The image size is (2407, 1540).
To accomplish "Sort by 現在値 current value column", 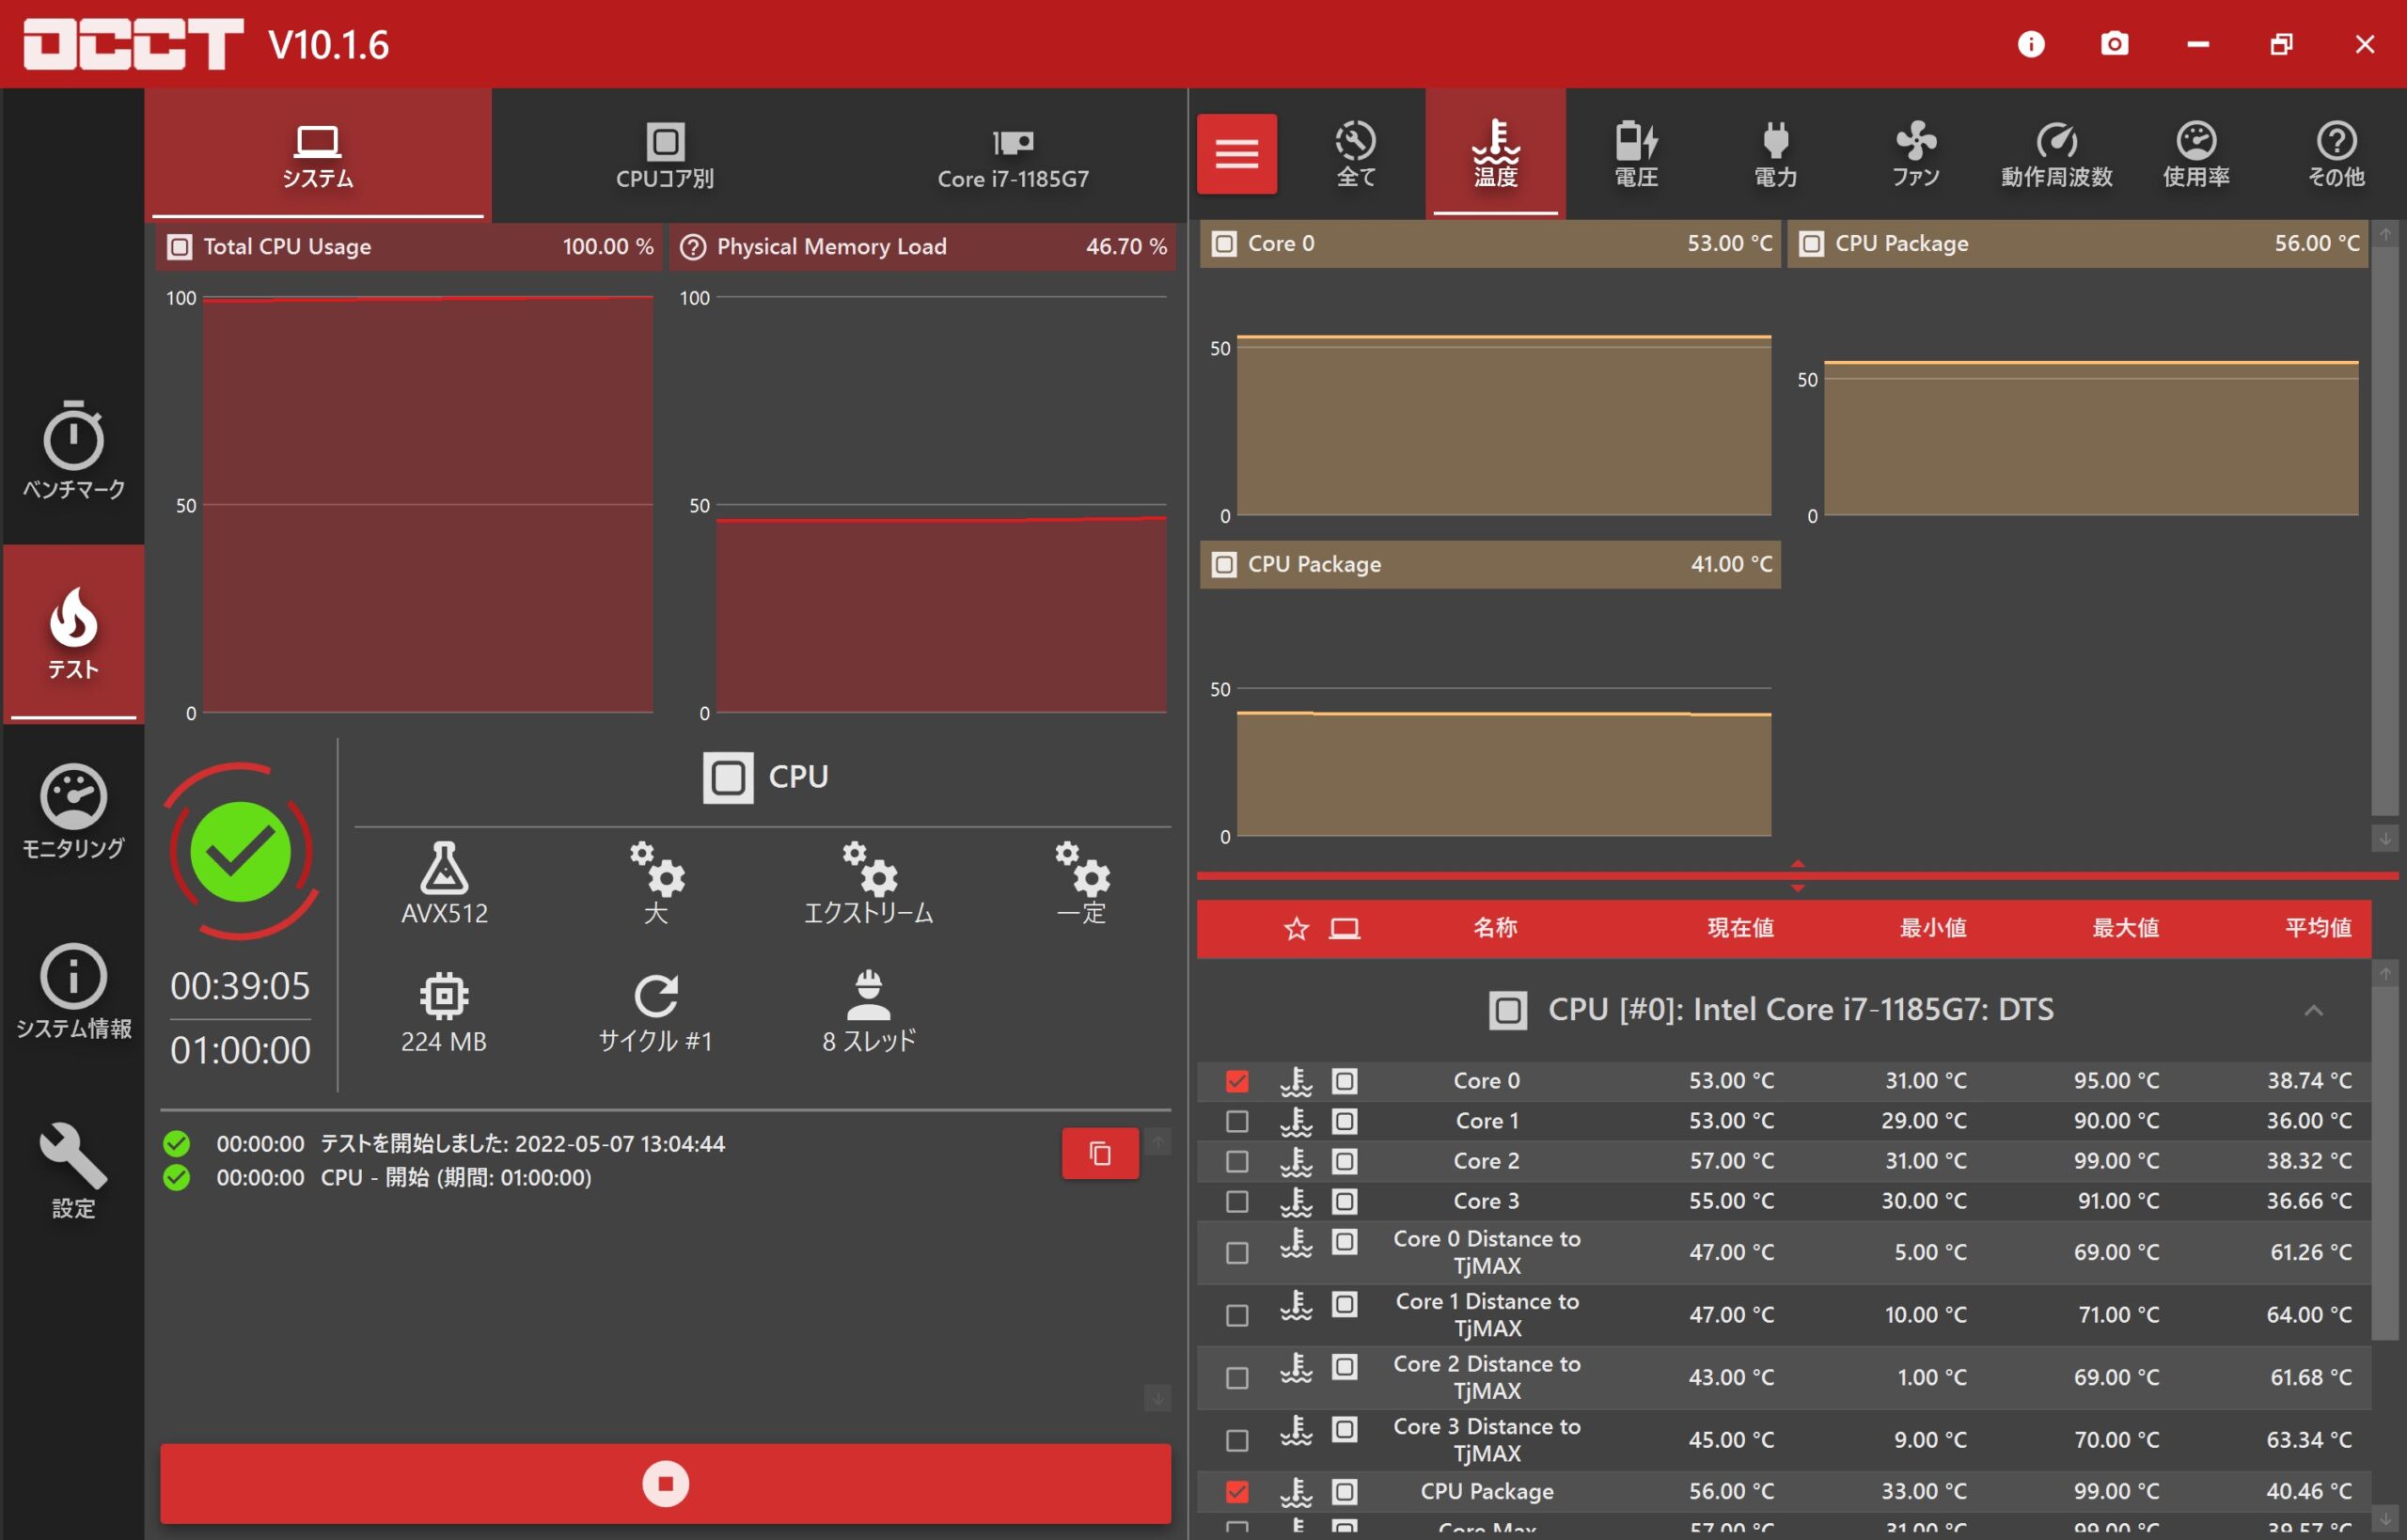I will click(1740, 928).
